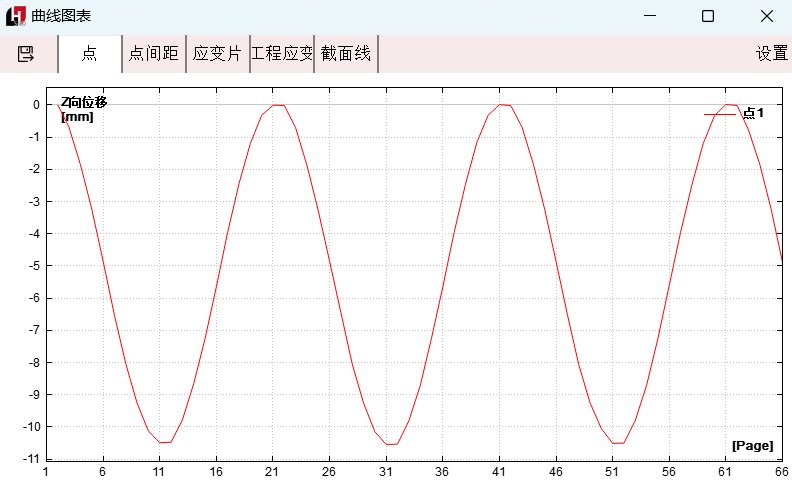The image size is (792, 482).
Task: Minimize the 曲线图表 window
Action: pos(650,16)
